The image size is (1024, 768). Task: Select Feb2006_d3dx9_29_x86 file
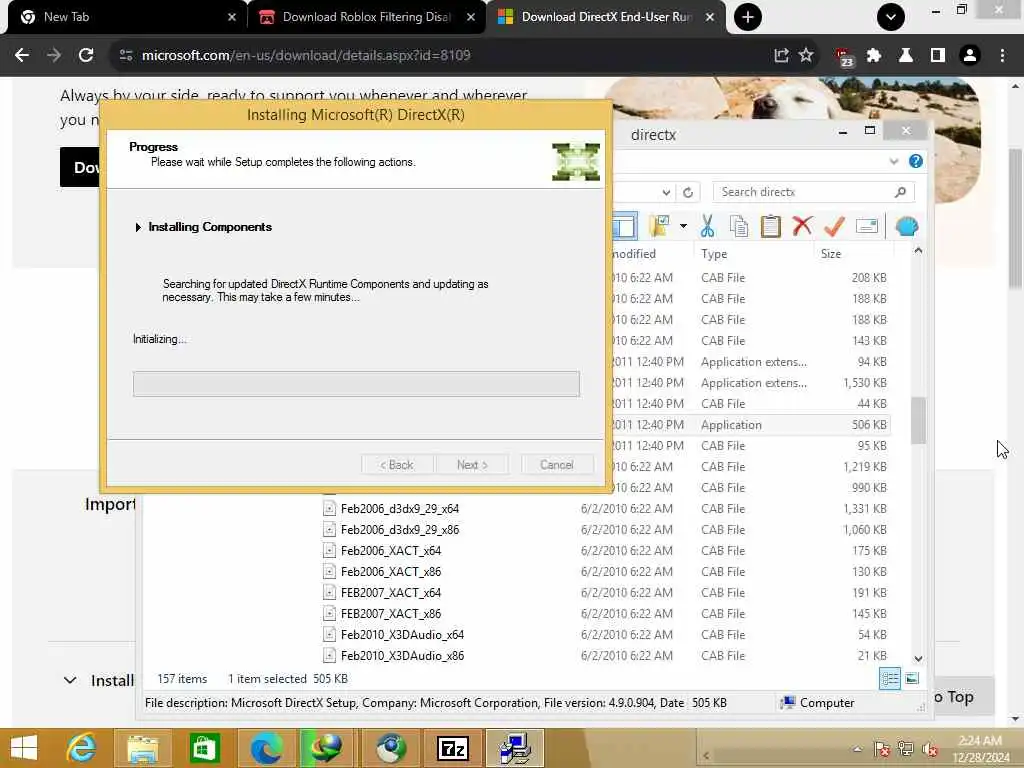pos(400,530)
